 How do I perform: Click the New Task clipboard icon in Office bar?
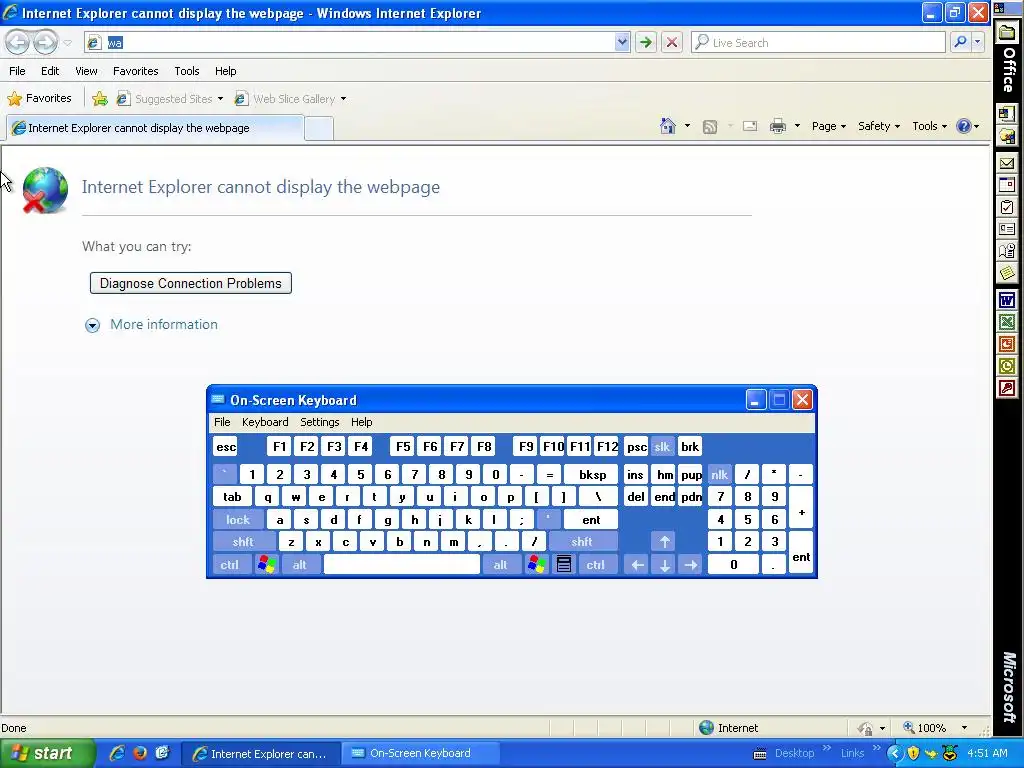coord(1007,207)
